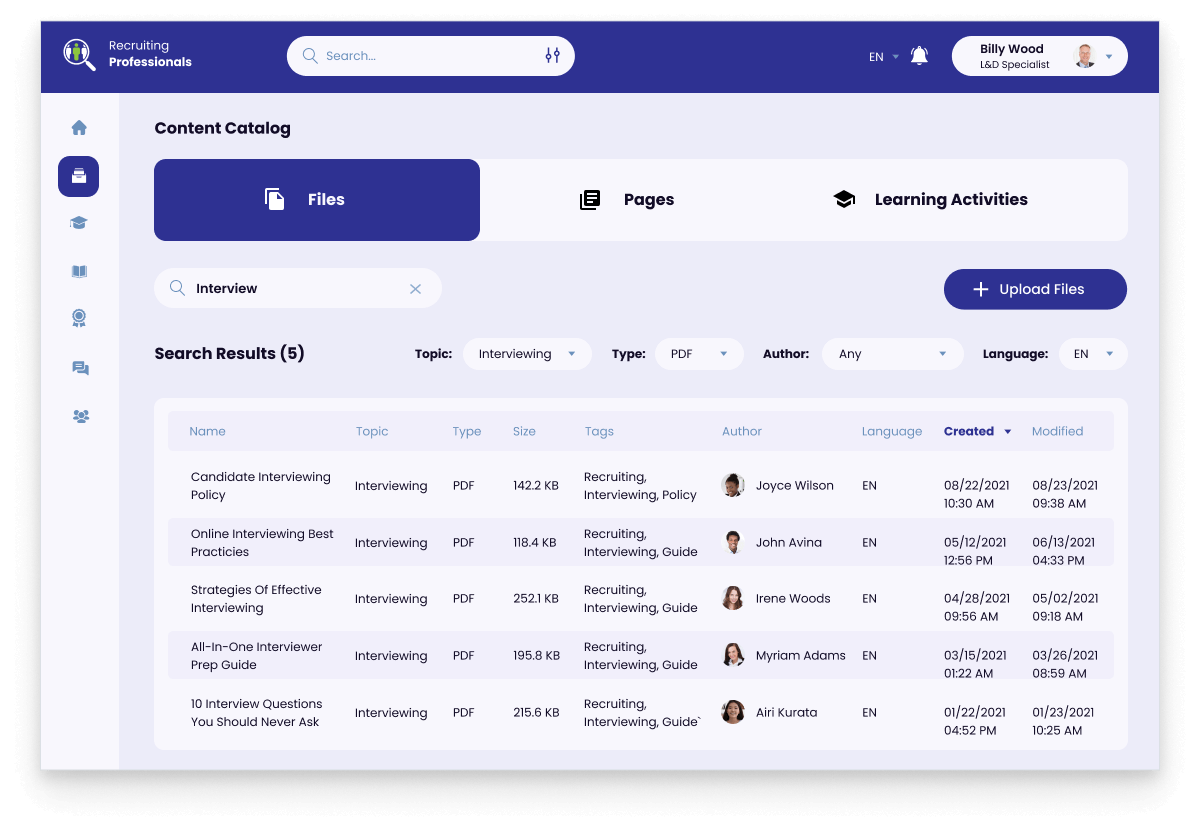Open the book icon in sidebar
This screenshot has height=831, width=1200.
click(79, 271)
